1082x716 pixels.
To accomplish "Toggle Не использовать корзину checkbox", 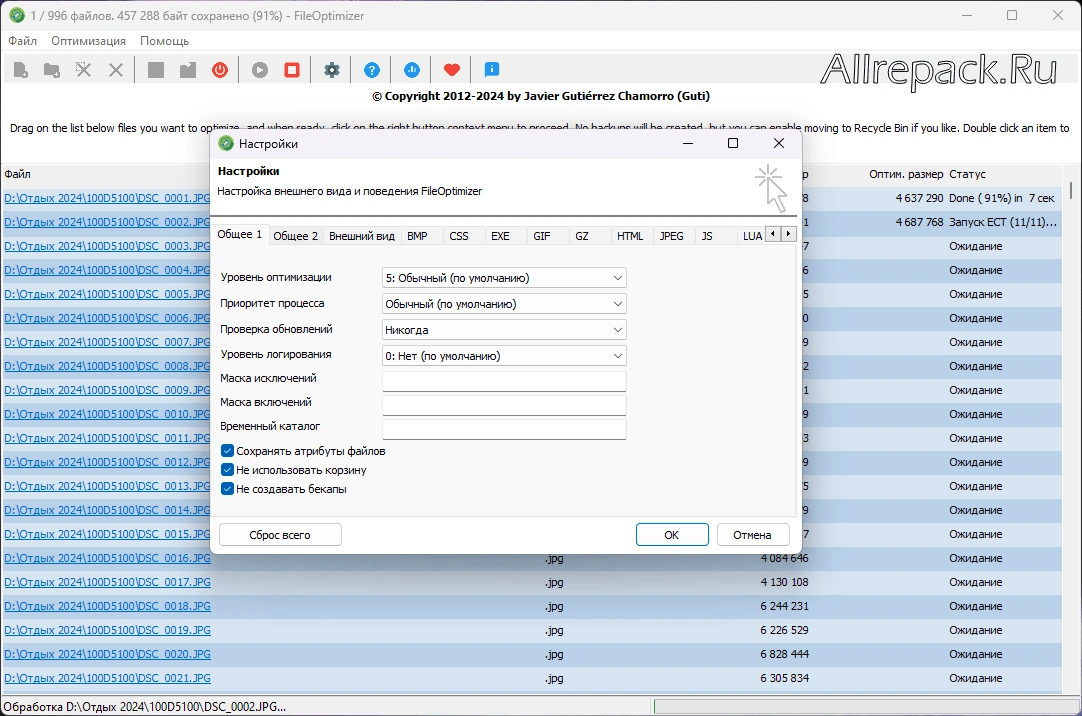I will click(227, 470).
